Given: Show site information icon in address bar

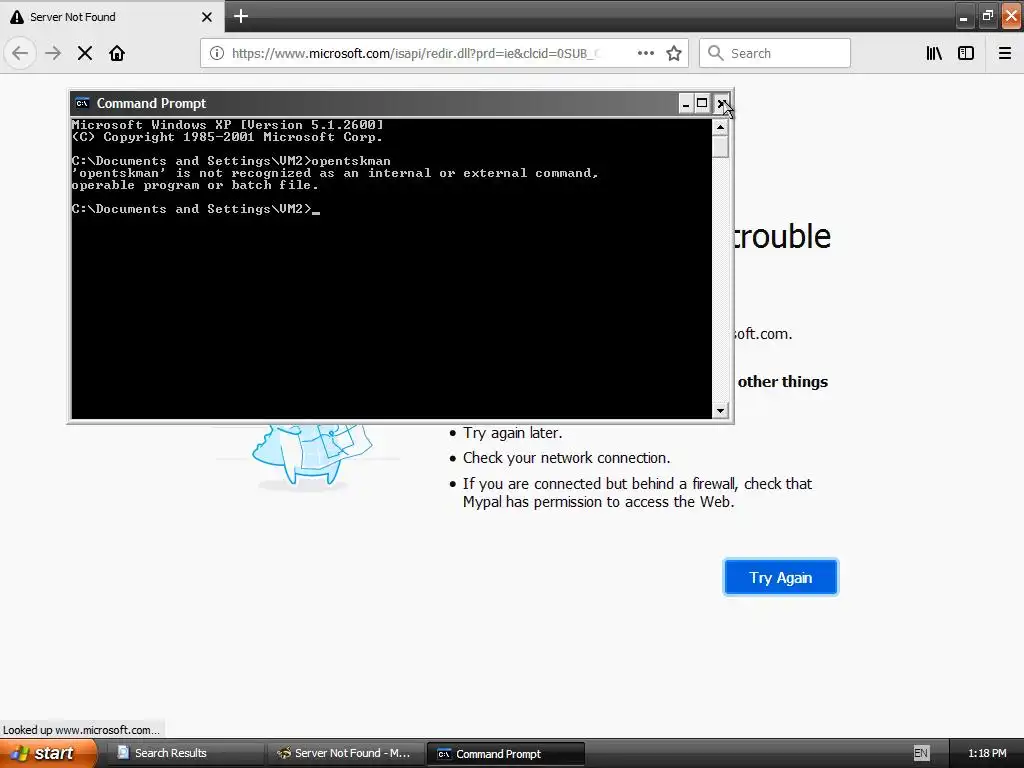Looking at the screenshot, I should point(217,53).
